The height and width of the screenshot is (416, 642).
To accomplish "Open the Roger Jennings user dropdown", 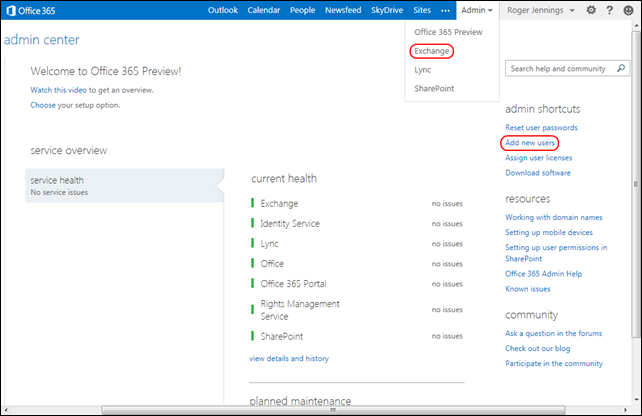I will (x=541, y=10).
